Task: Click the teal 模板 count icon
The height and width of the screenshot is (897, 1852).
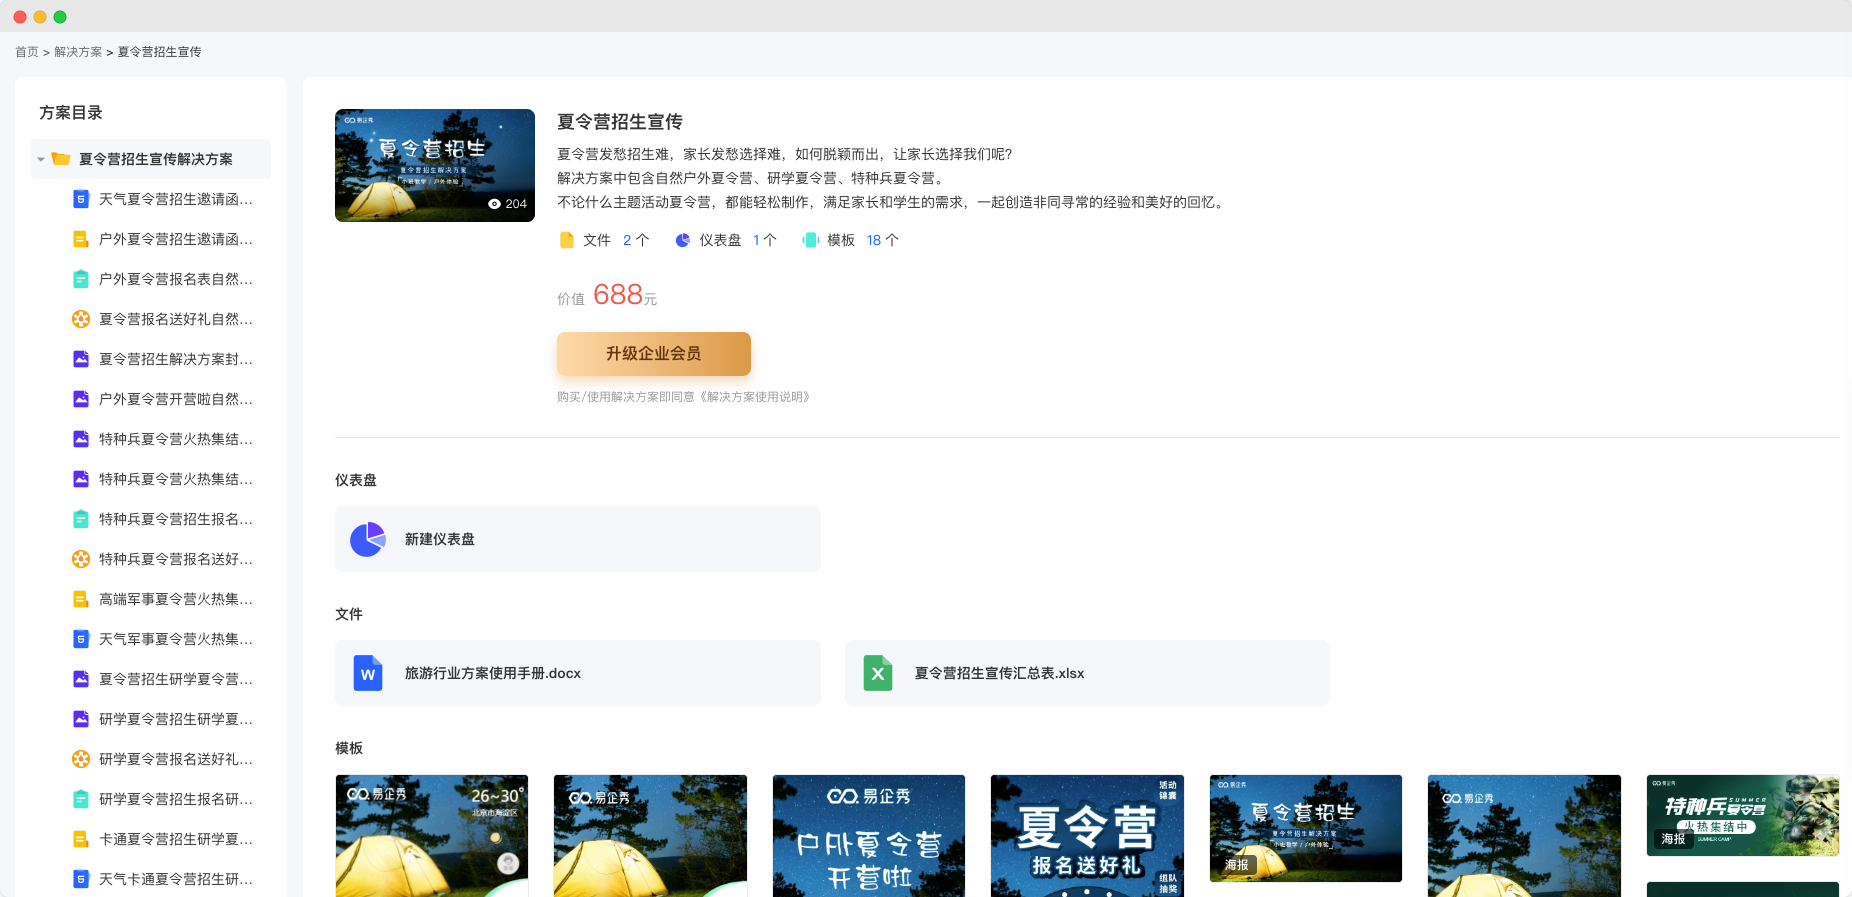Action: click(x=811, y=240)
